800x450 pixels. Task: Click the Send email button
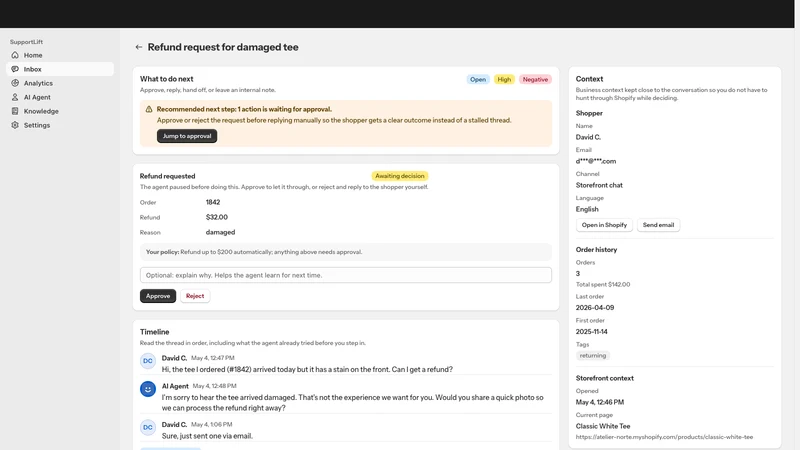pyautogui.click(x=658, y=225)
